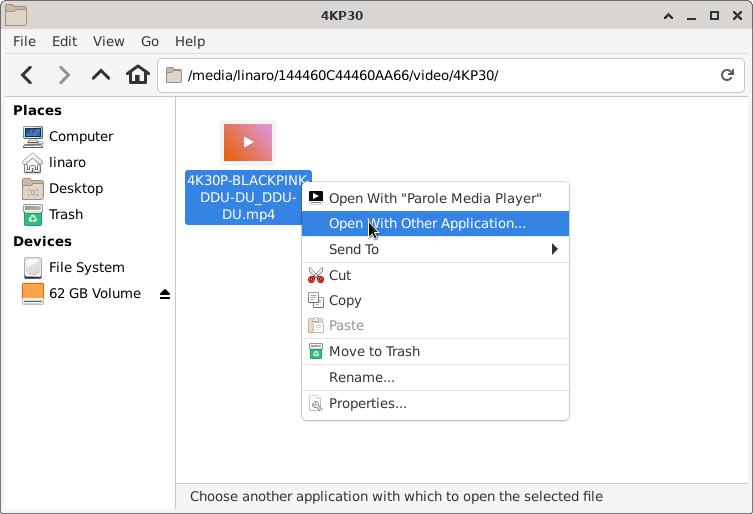Navigate to the parent folder with up arrow

[x=101, y=75]
